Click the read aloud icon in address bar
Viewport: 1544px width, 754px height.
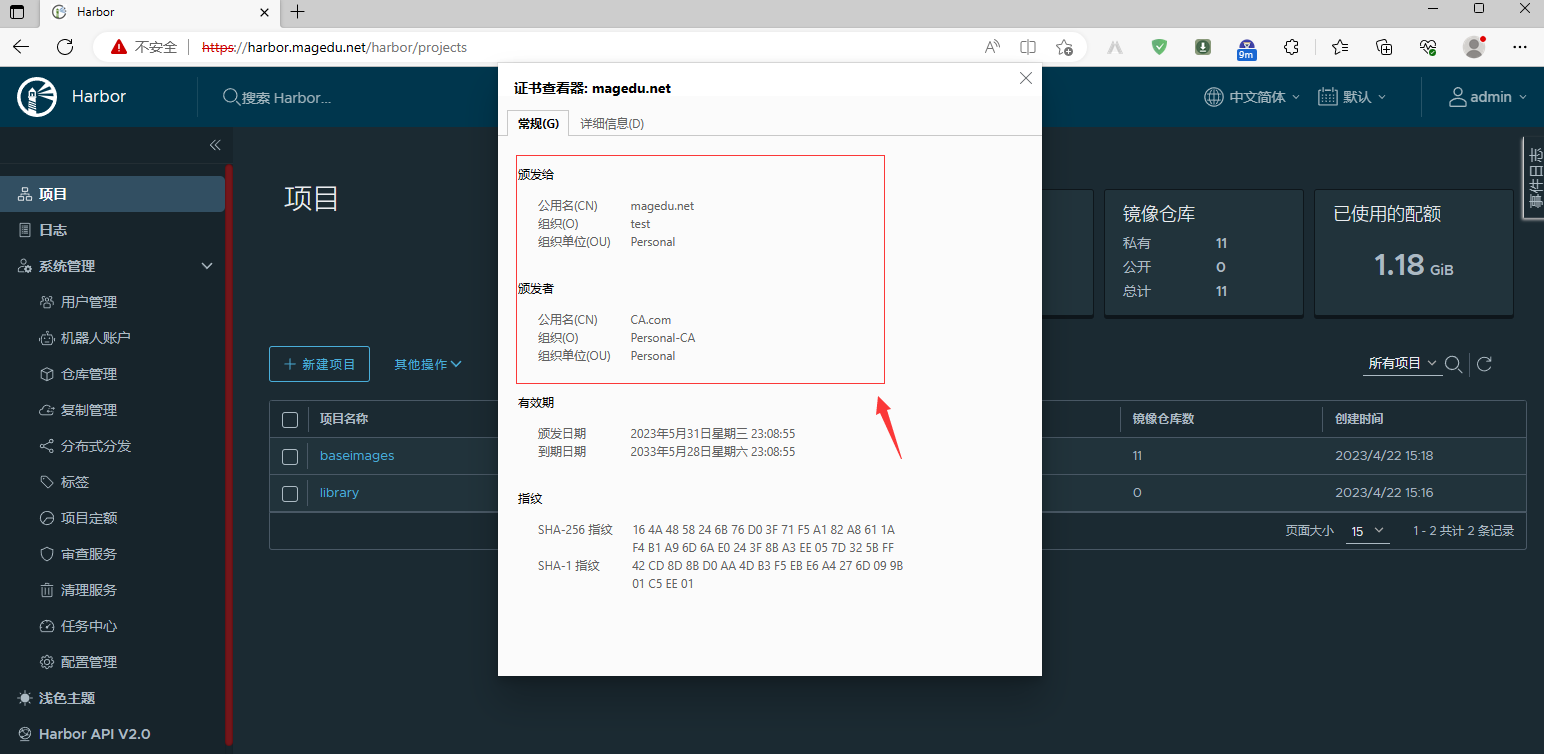(x=992, y=47)
